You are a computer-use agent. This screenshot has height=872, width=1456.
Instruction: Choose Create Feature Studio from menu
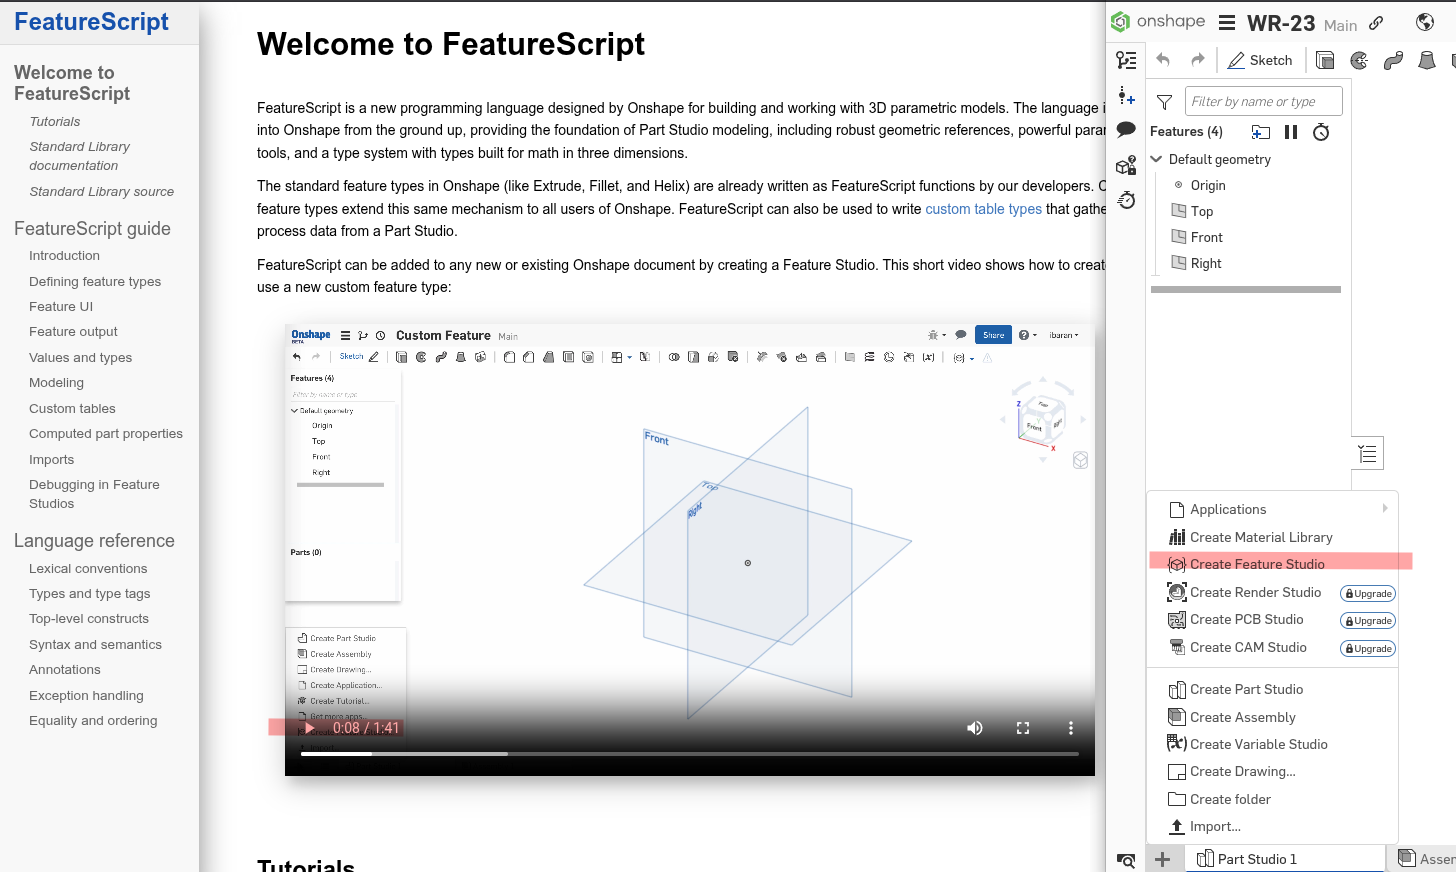point(1256,564)
